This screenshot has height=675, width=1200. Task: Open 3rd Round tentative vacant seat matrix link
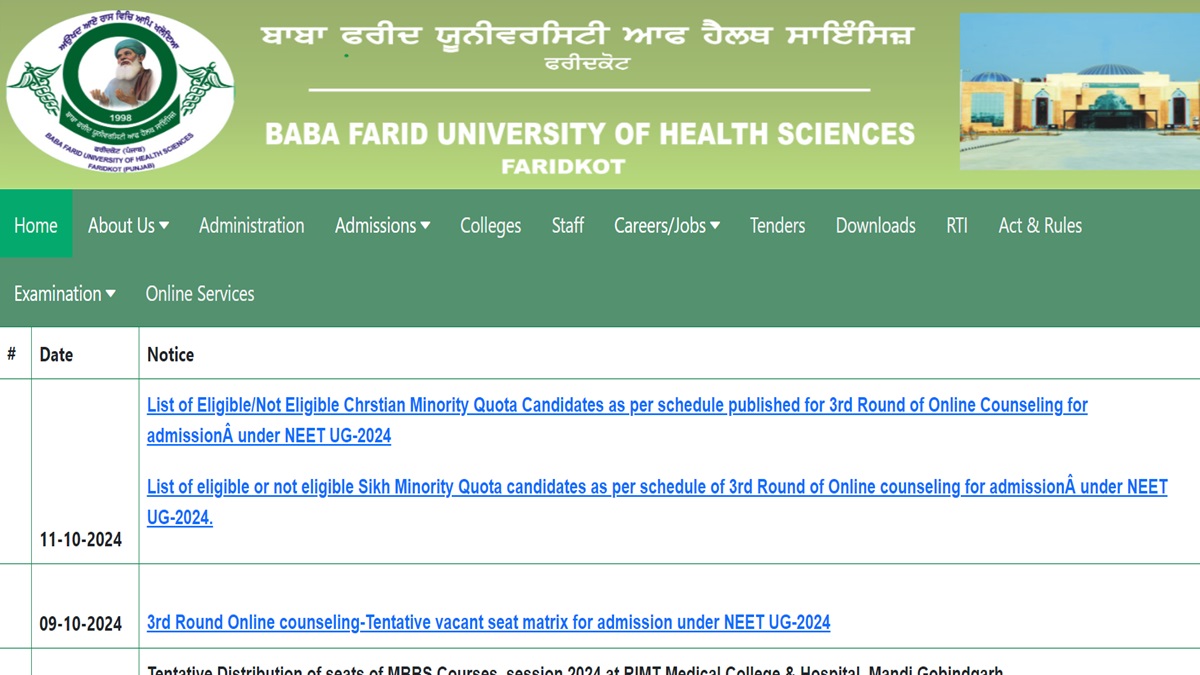tap(488, 622)
